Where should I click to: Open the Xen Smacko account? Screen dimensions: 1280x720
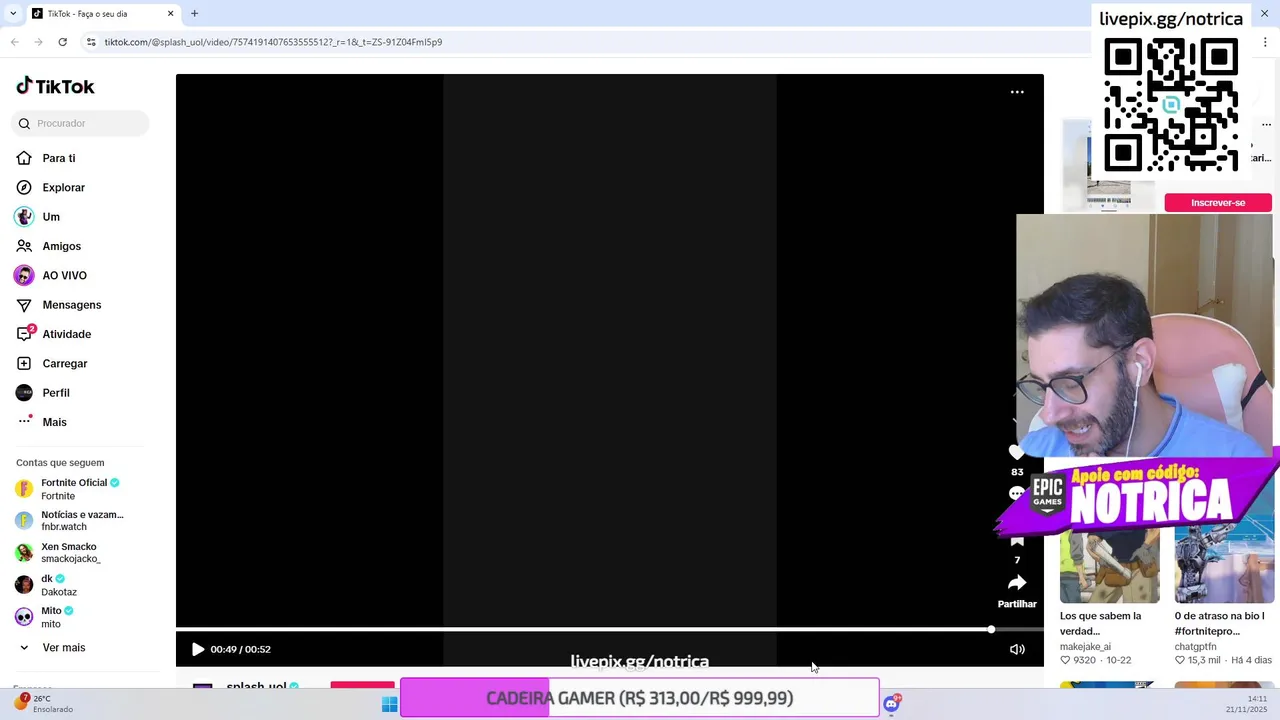[x=58, y=552]
